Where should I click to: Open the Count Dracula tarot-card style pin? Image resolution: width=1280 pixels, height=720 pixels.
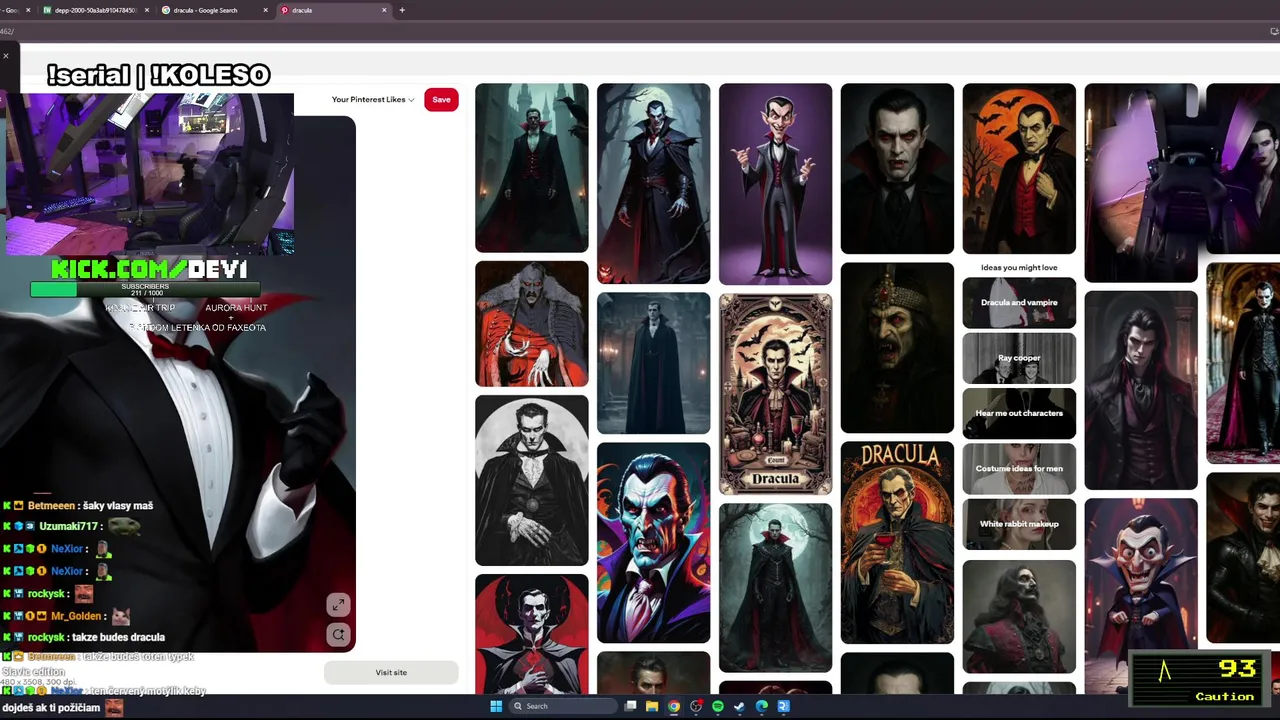click(775, 394)
